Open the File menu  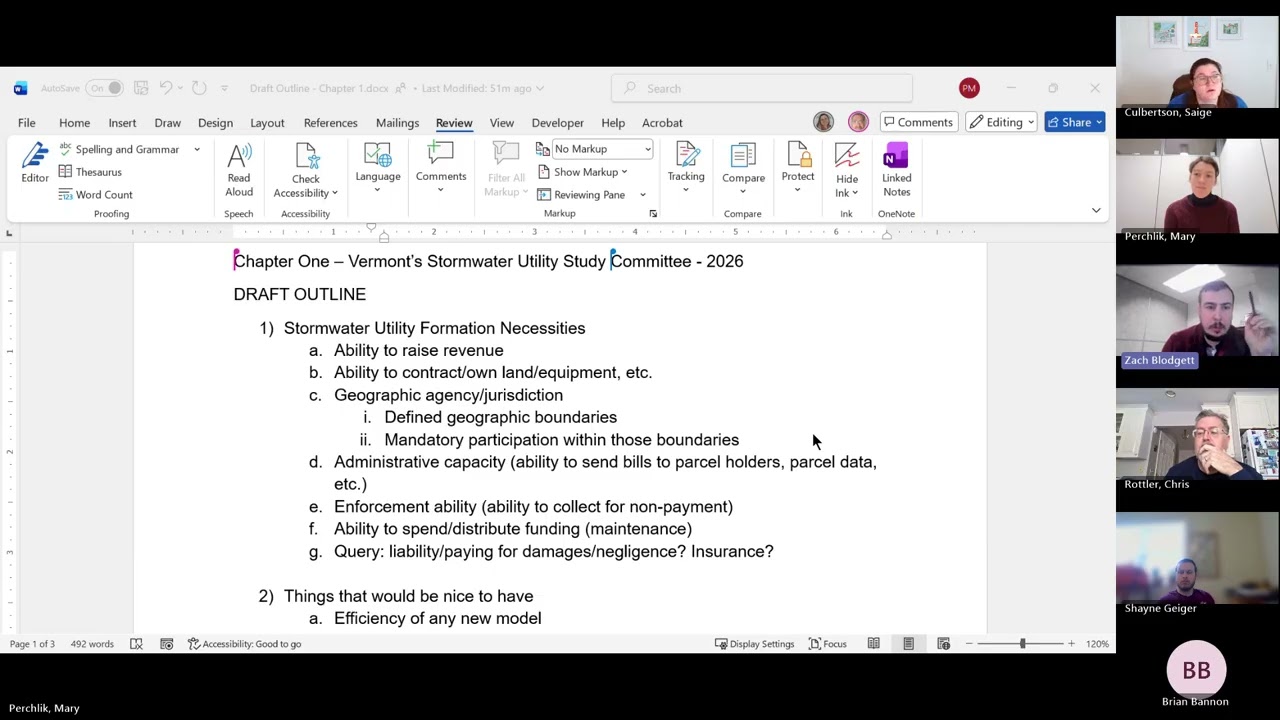[x=27, y=122]
